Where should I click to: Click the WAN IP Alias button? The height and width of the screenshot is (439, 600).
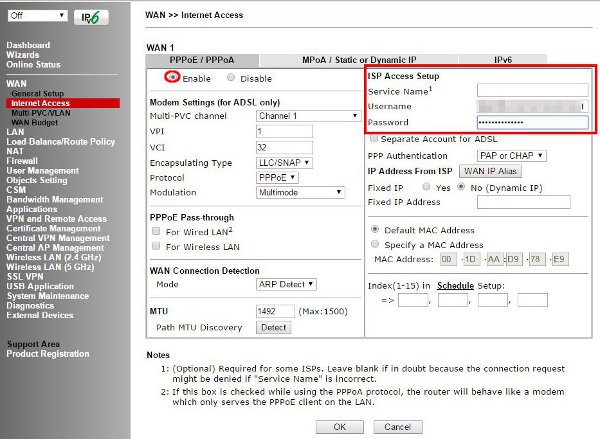(x=490, y=171)
